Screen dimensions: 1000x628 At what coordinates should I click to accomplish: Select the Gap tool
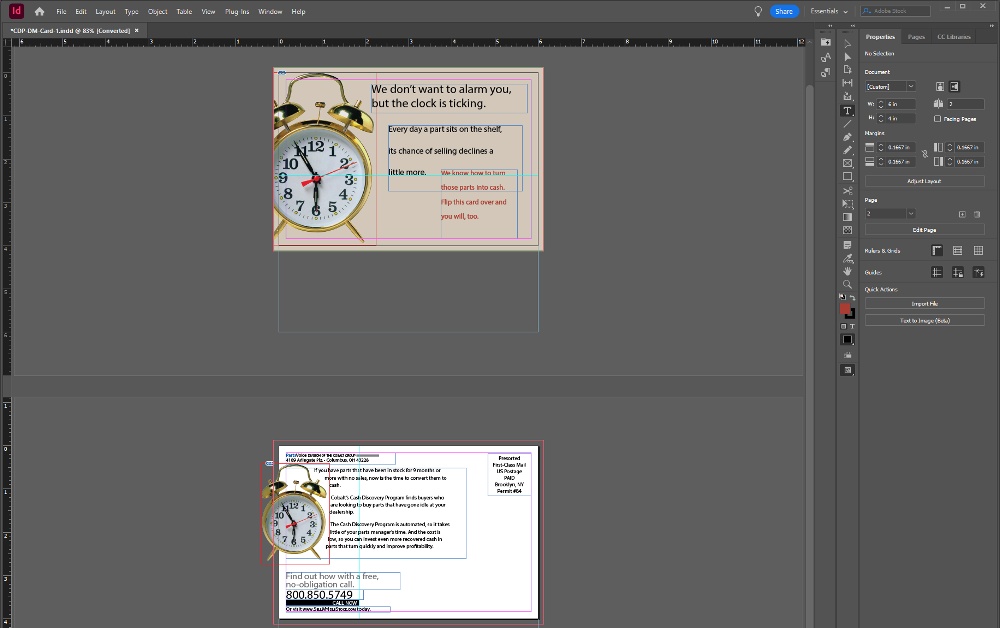(847, 83)
